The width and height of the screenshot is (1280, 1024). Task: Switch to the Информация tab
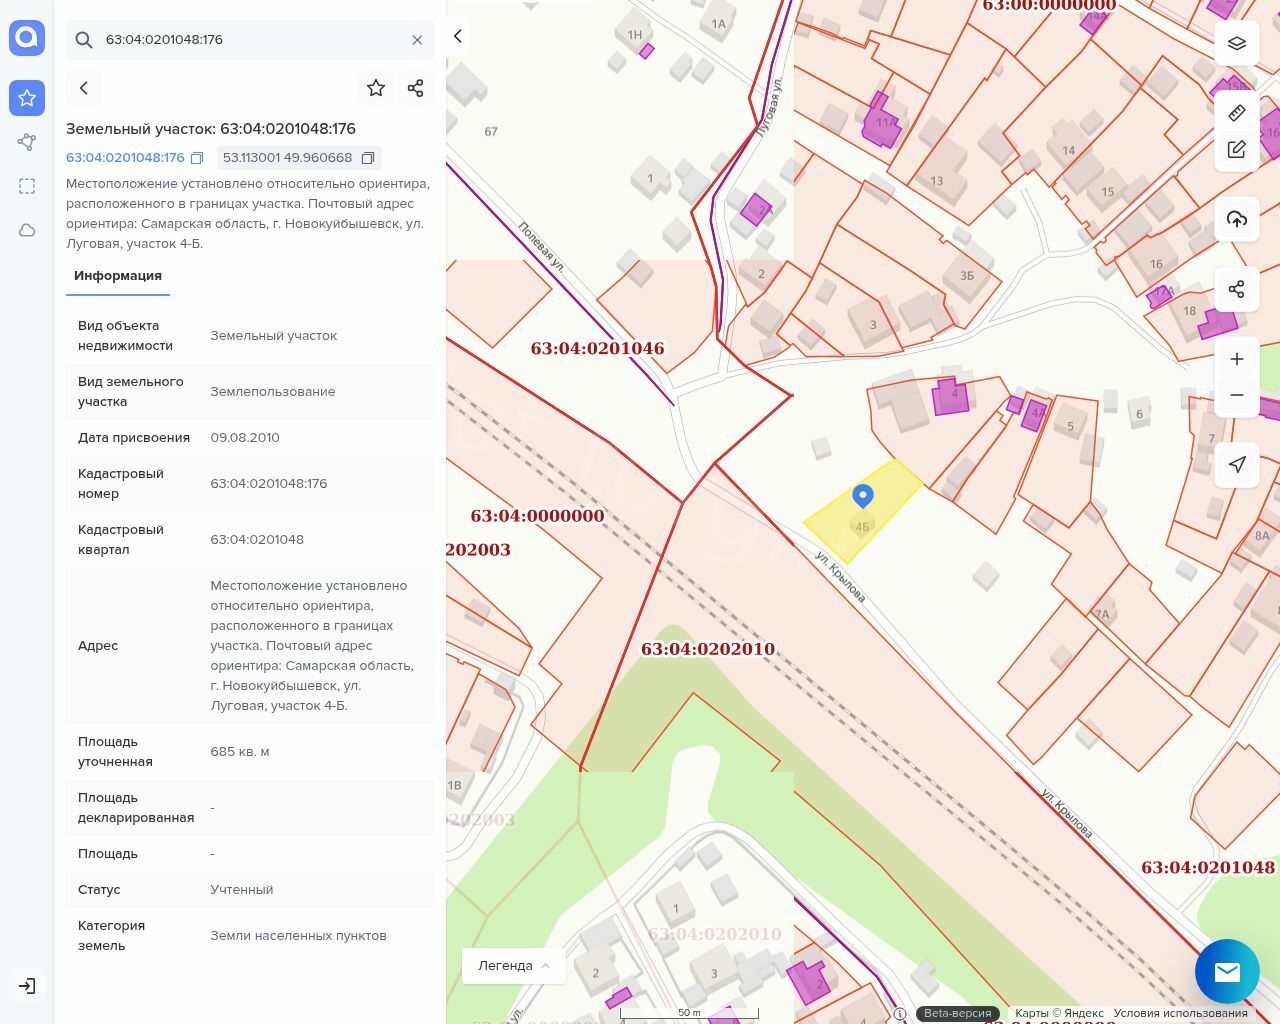point(118,276)
